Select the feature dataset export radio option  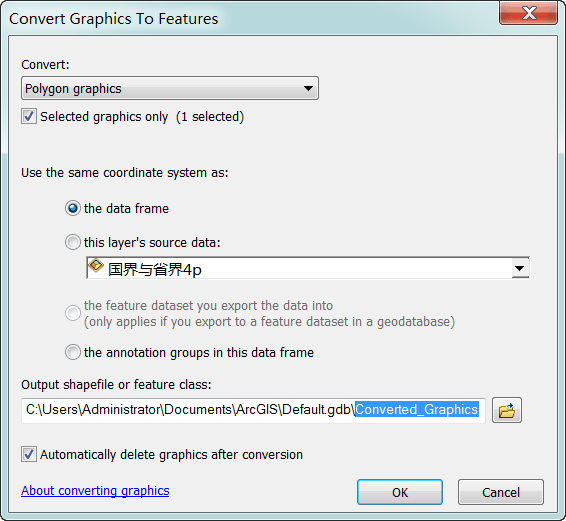coord(73,313)
